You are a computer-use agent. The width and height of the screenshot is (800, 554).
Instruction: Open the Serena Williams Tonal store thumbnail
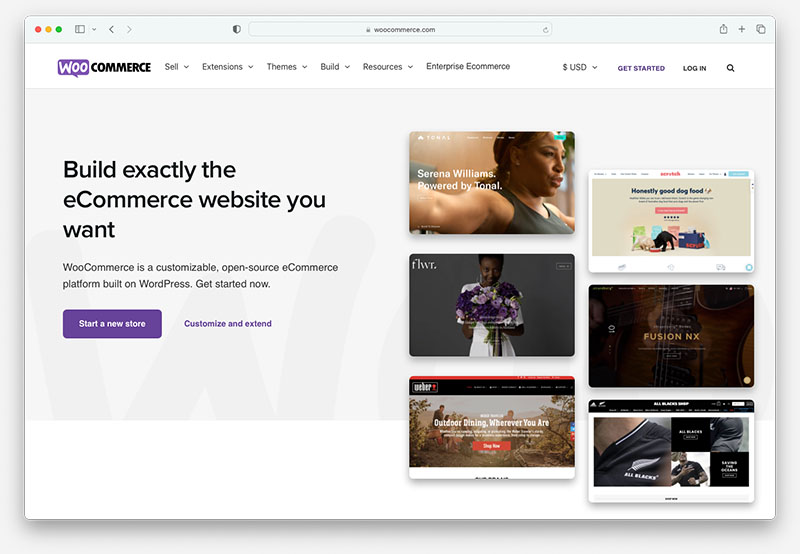pyautogui.click(x=492, y=183)
